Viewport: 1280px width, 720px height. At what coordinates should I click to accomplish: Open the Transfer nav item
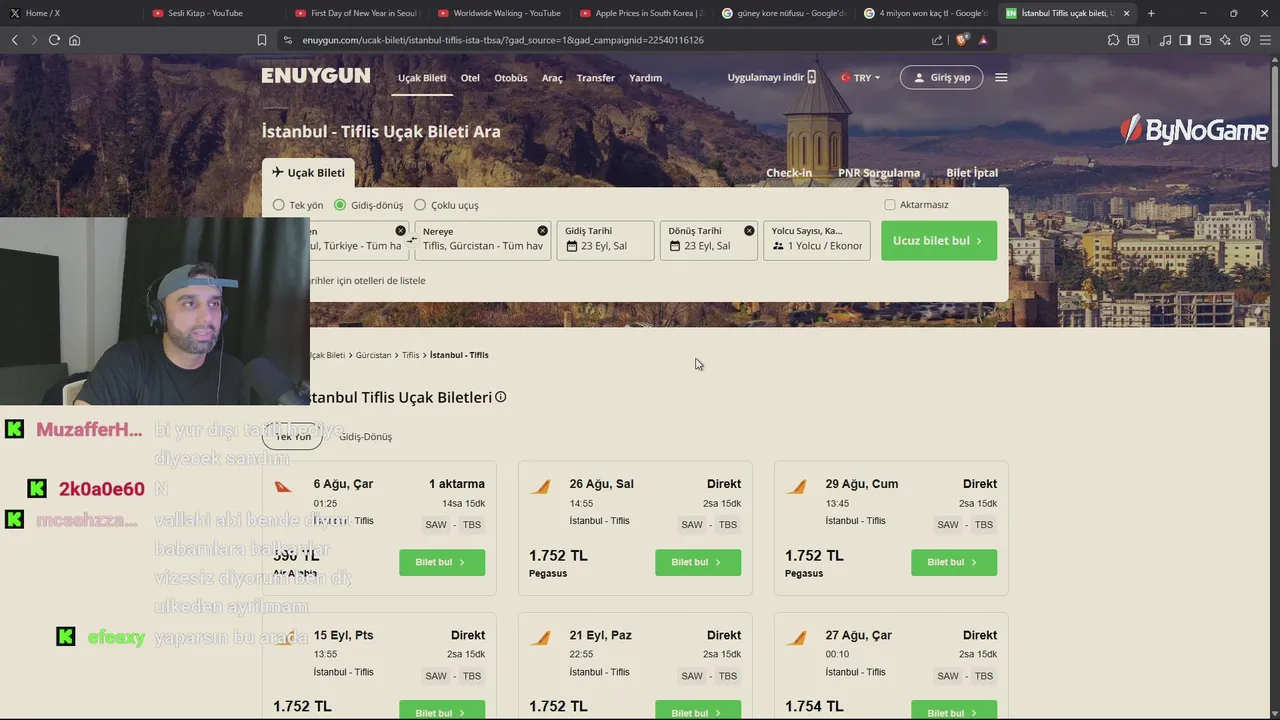click(596, 78)
